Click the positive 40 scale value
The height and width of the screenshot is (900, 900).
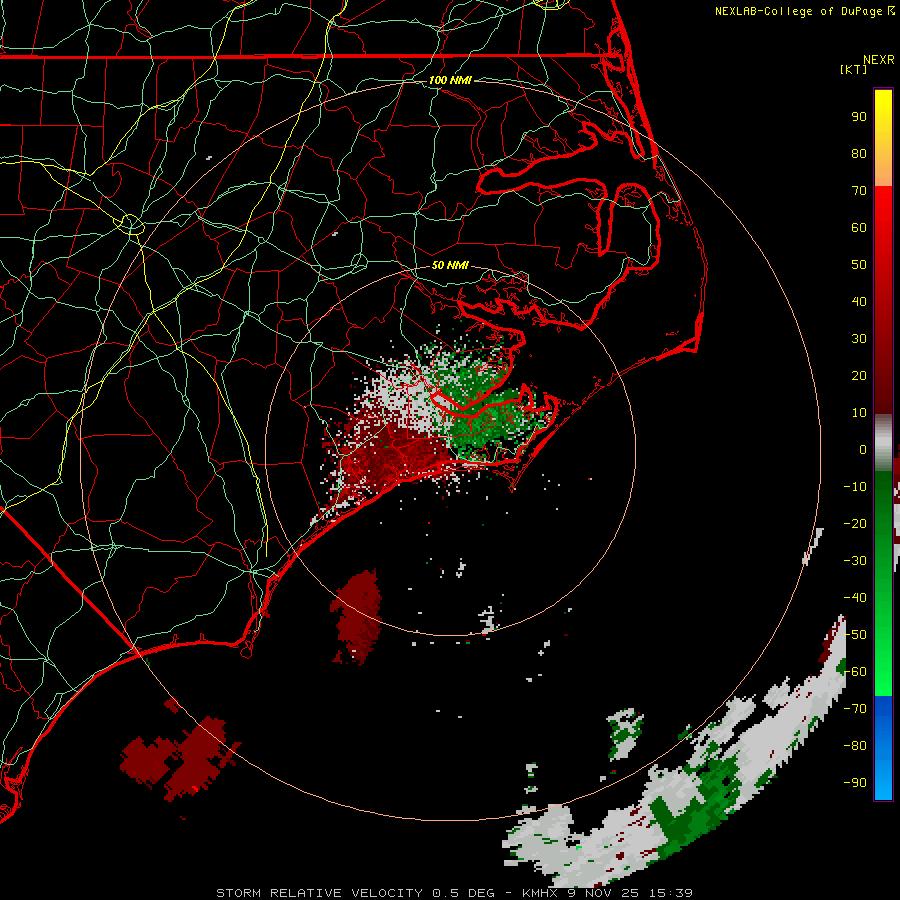click(x=859, y=302)
